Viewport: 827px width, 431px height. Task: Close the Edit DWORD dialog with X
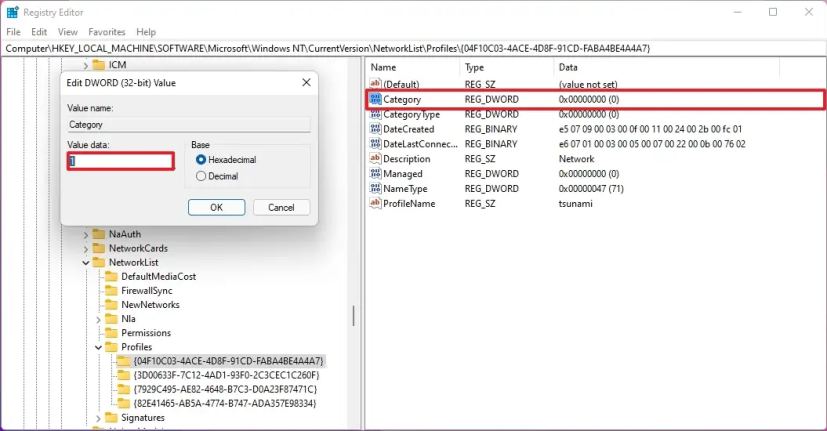coord(306,82)
